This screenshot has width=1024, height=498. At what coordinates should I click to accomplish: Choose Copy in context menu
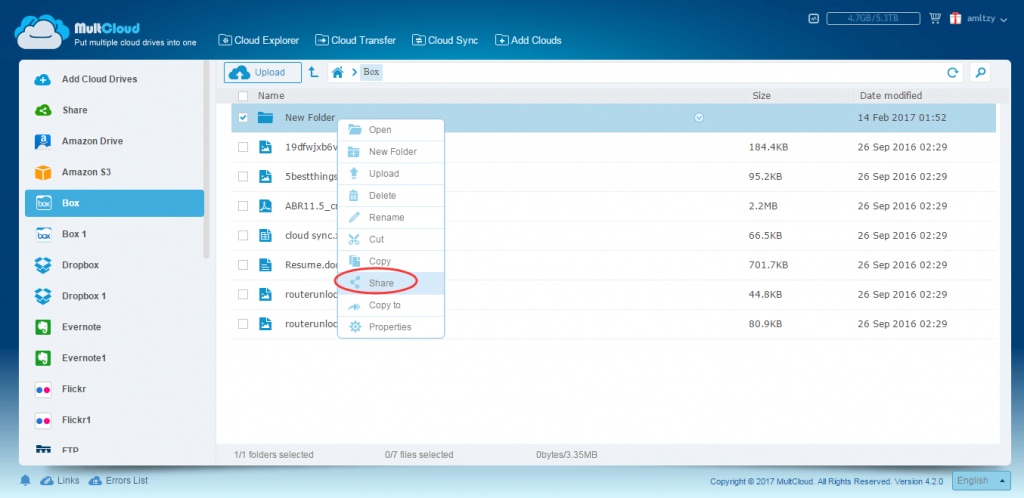tap(391, 261)
